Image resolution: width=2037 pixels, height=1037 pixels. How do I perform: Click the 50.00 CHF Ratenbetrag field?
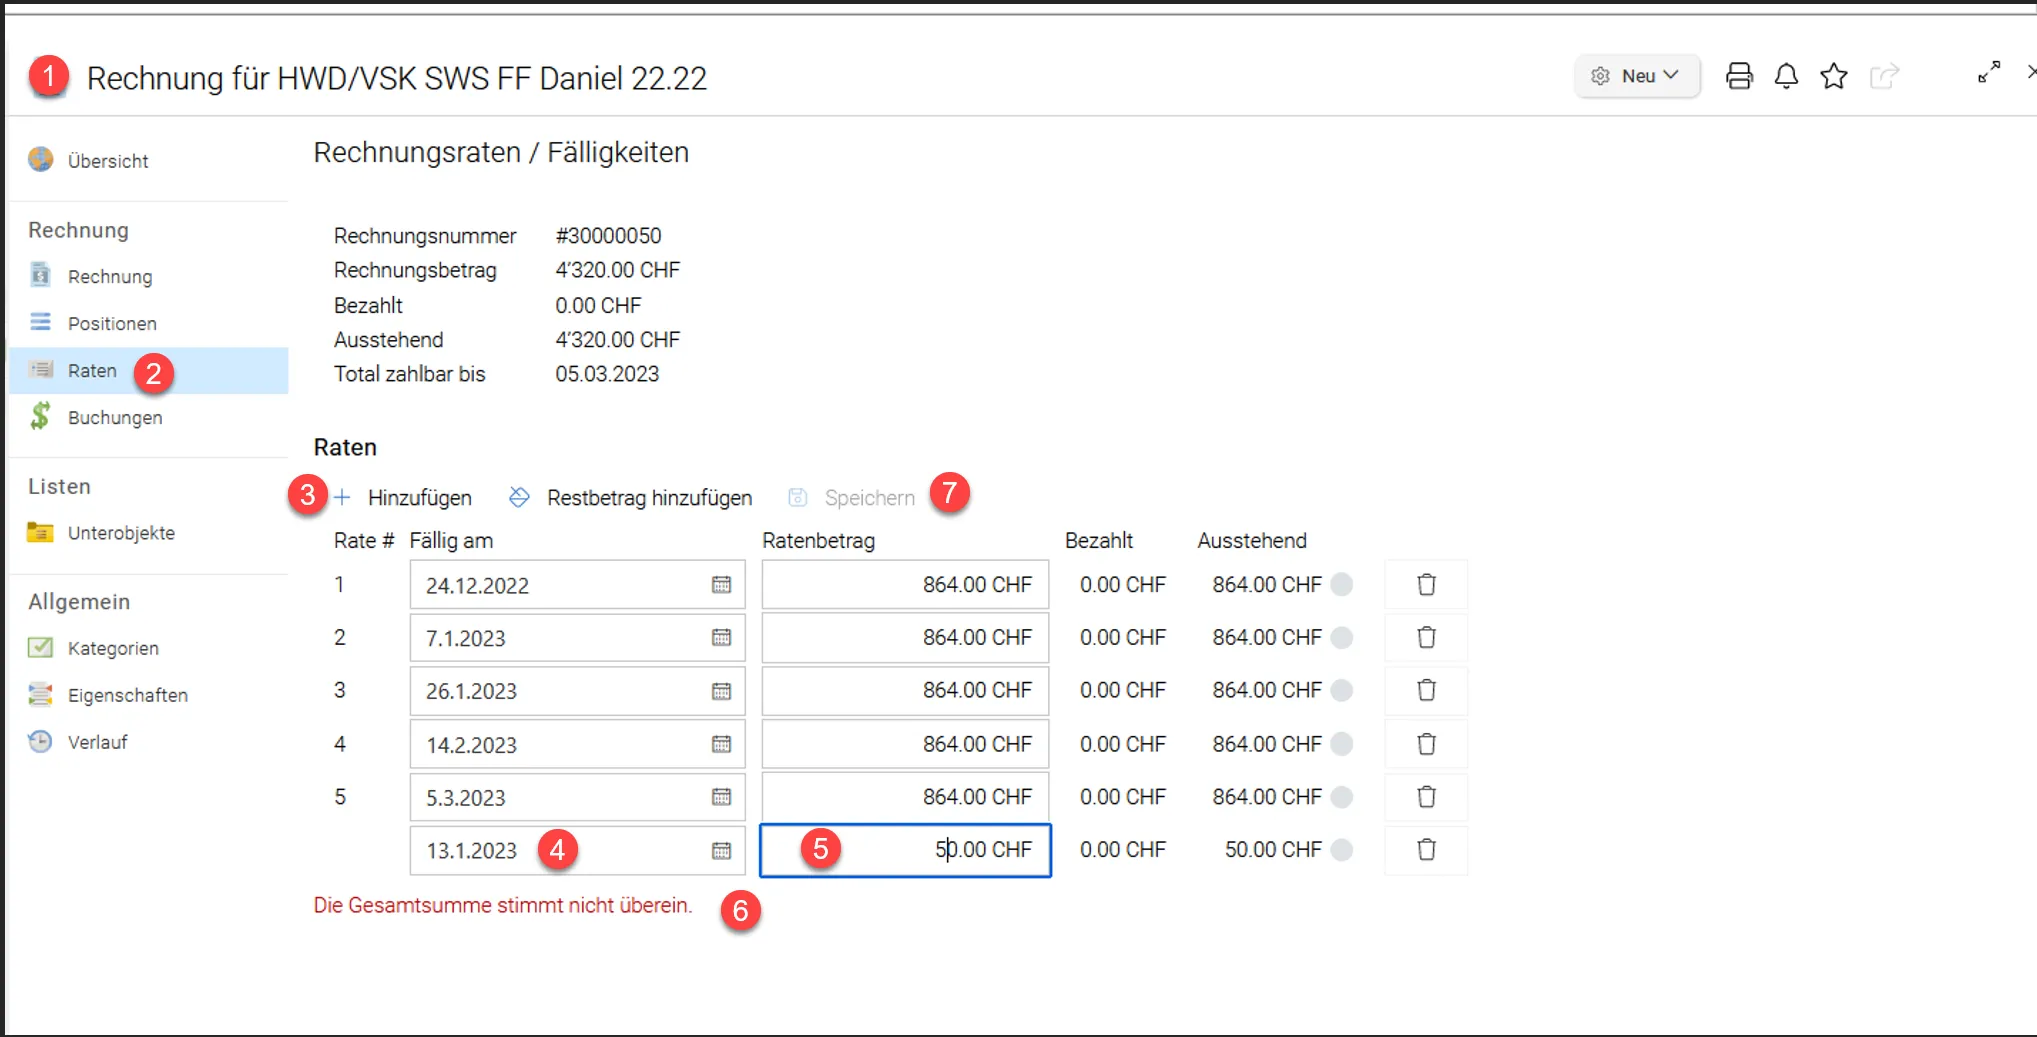coord(905,850)
